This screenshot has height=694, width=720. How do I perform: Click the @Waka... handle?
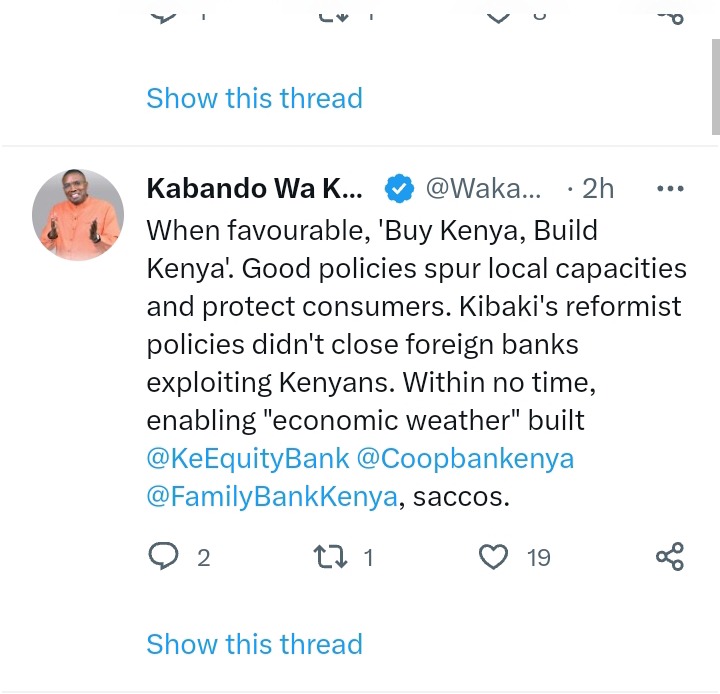tap(484, 188)
